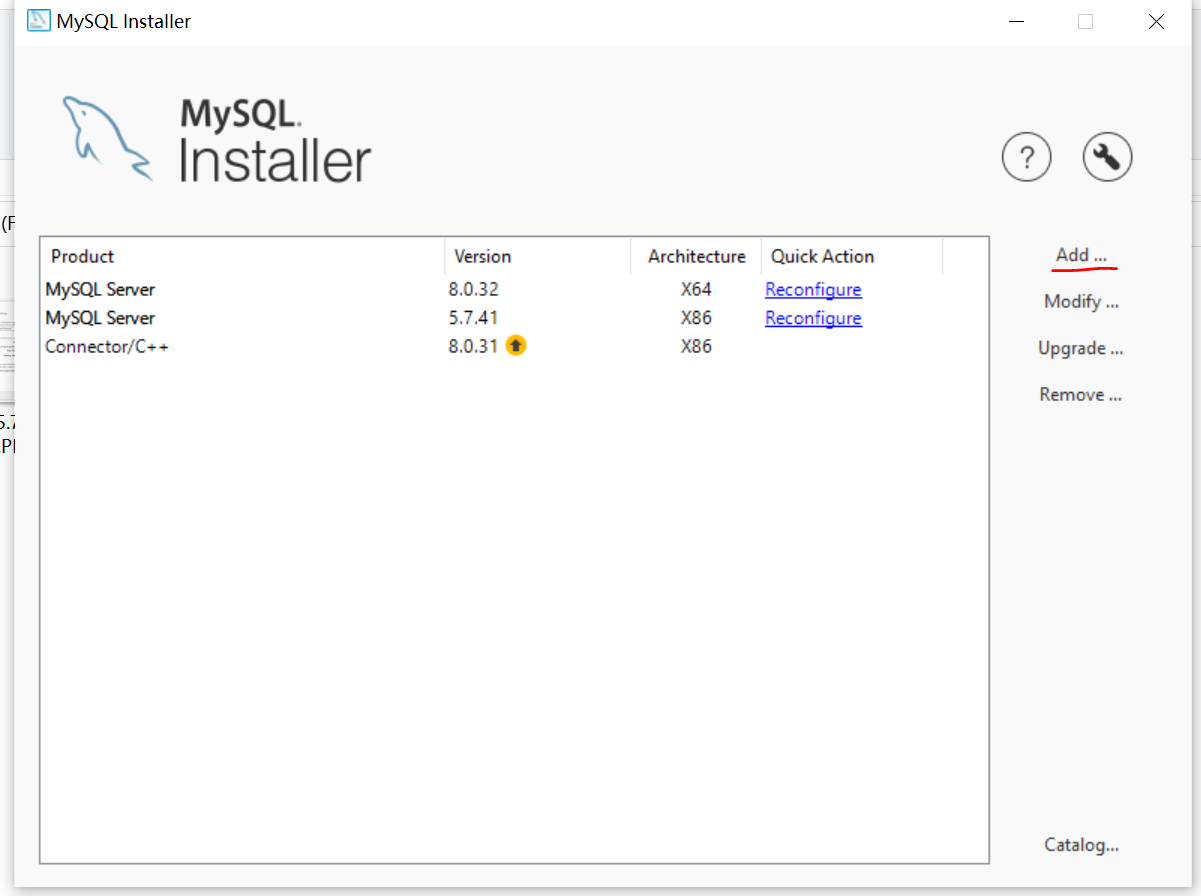Reconfigure MySQL Server 5.7.41
This screenshot has width=1201, height=896.
pyautogui.click(x=813, y=318)
